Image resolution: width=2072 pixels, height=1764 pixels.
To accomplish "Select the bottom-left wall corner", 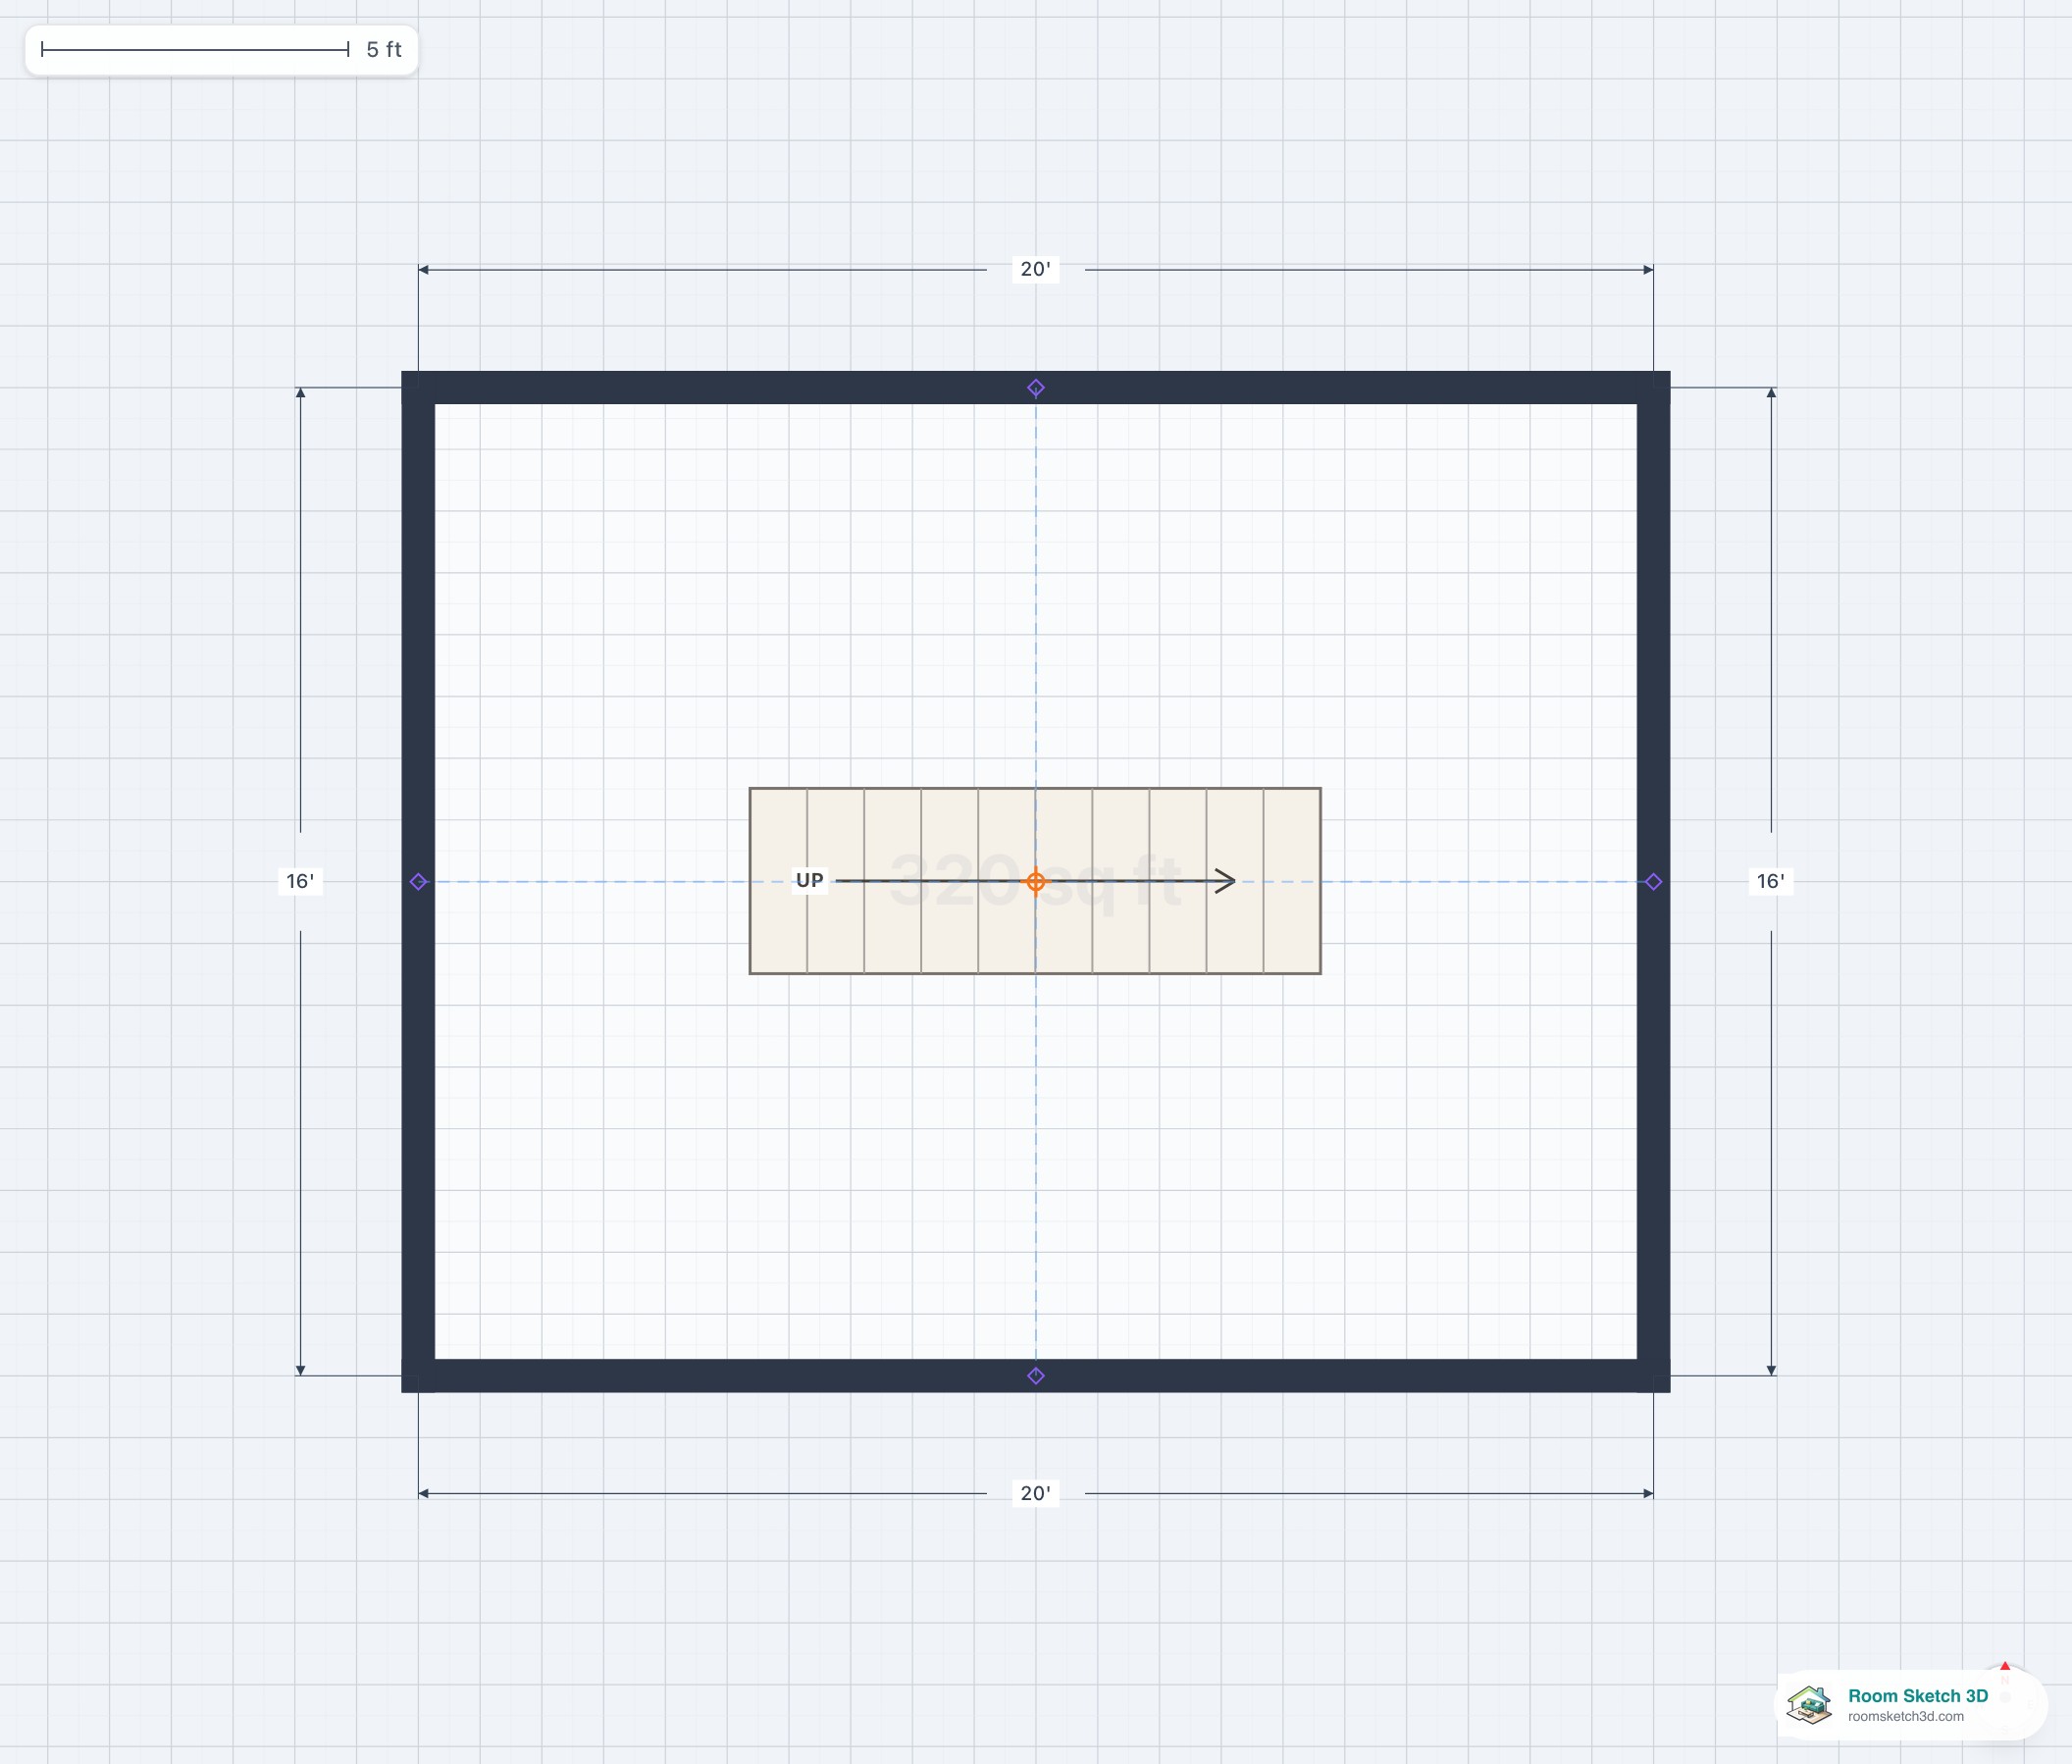I will 418,1376.
